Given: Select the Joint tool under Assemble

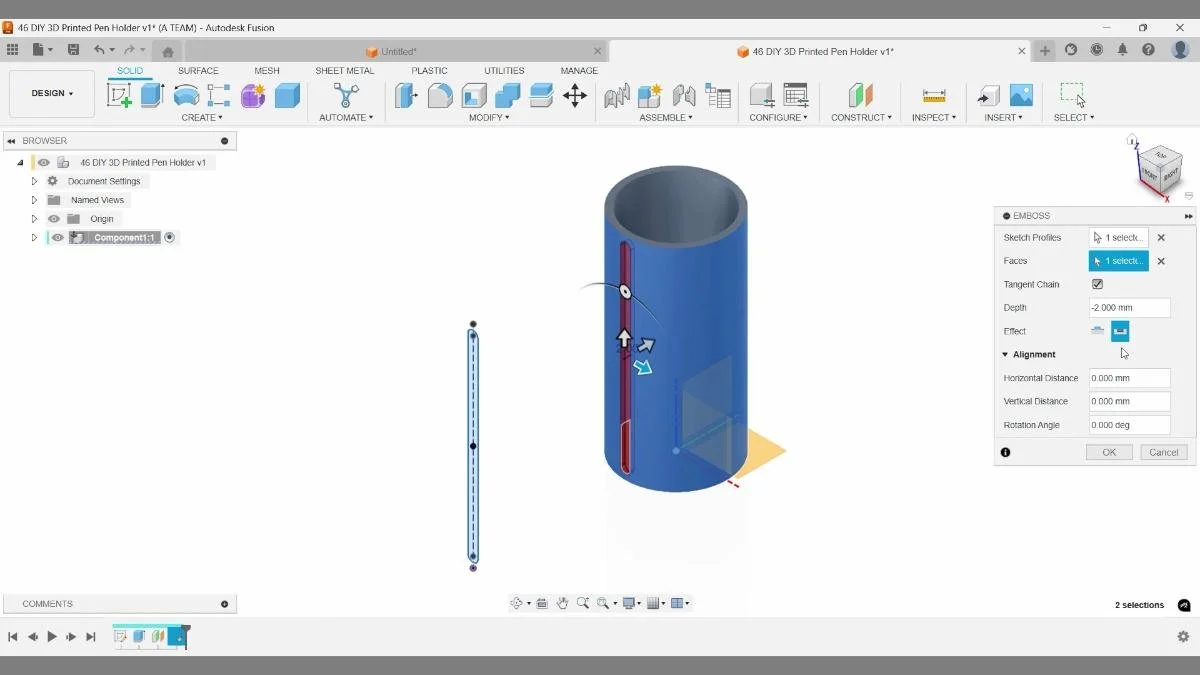Looking at the screenshot, I should [x=650, y=95].
